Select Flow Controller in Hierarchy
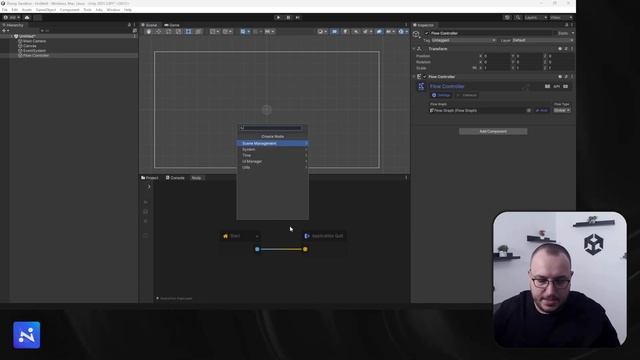Viewport: 640px width, 360px height. (36, 56)
